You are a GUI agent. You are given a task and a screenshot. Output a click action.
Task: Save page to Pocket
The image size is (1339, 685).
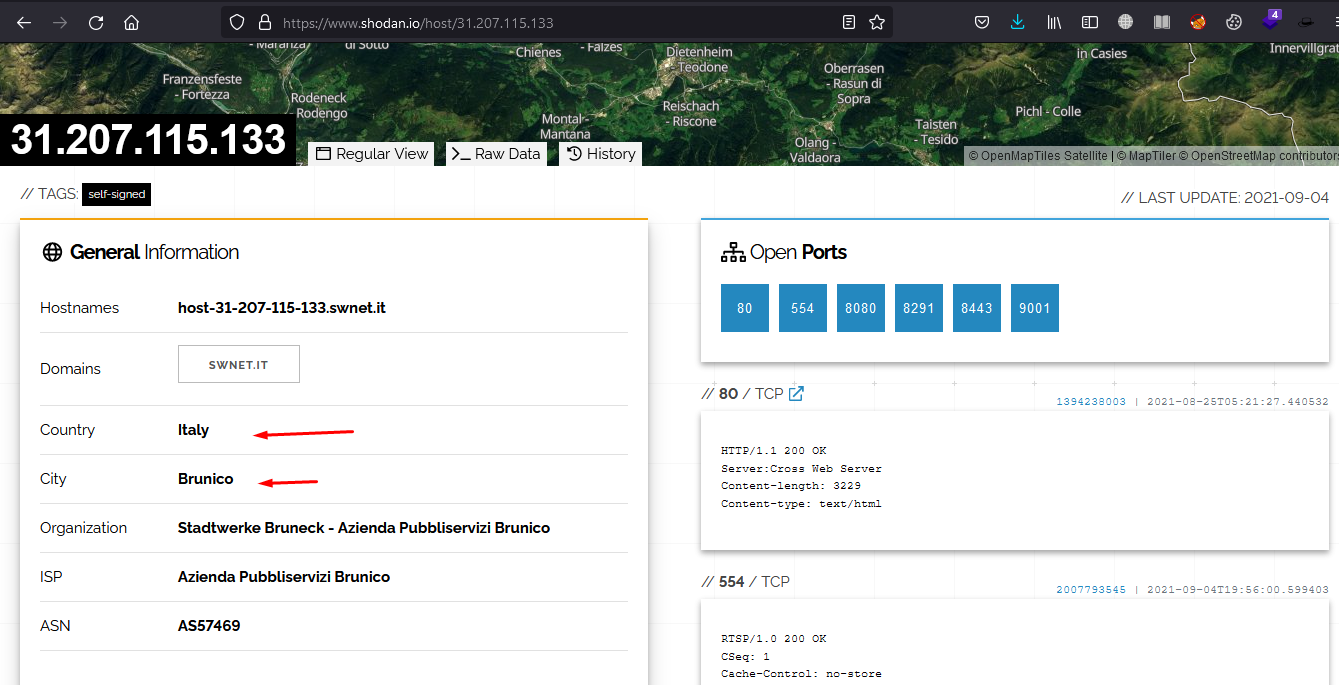point(982,22)
